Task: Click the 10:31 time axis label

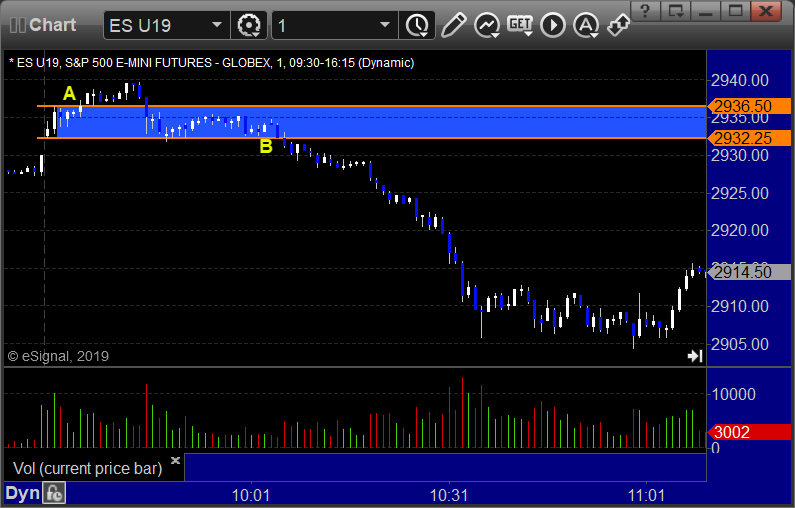Action: (x=449, y=495)
